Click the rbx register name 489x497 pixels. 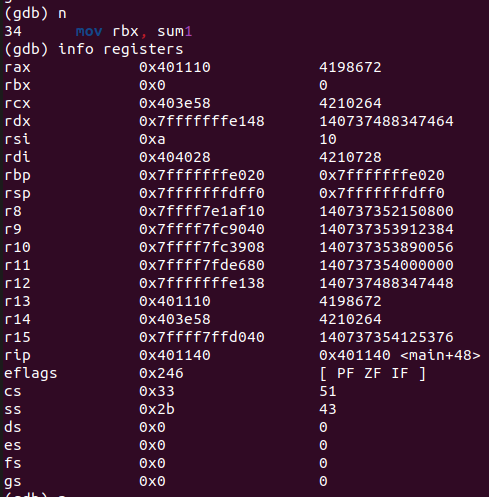point(17,85)
